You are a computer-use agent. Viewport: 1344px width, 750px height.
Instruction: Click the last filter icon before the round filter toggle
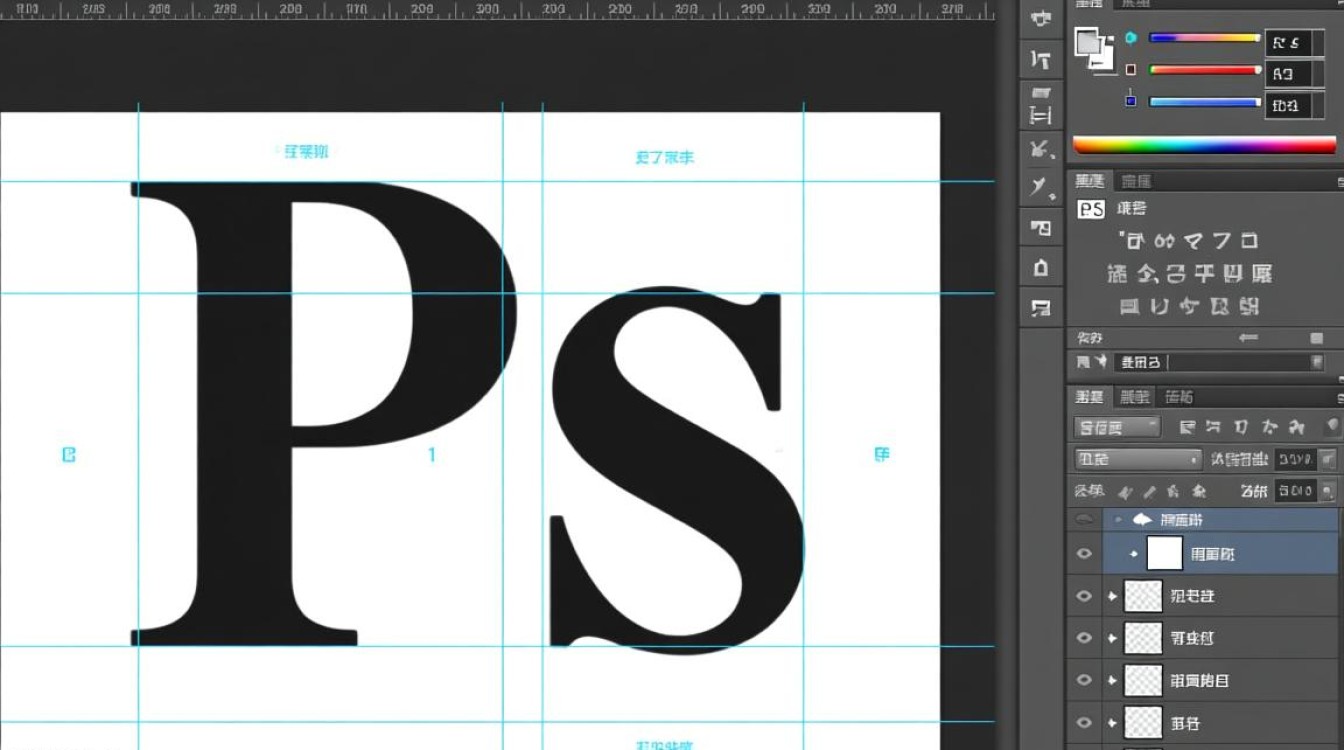(x=1297, y=427)
